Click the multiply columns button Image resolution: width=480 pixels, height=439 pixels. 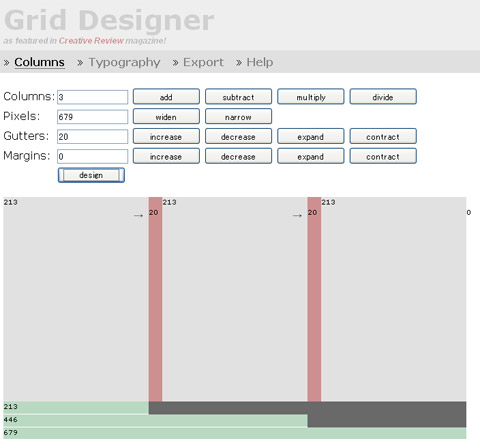click(x=311, y=97)
